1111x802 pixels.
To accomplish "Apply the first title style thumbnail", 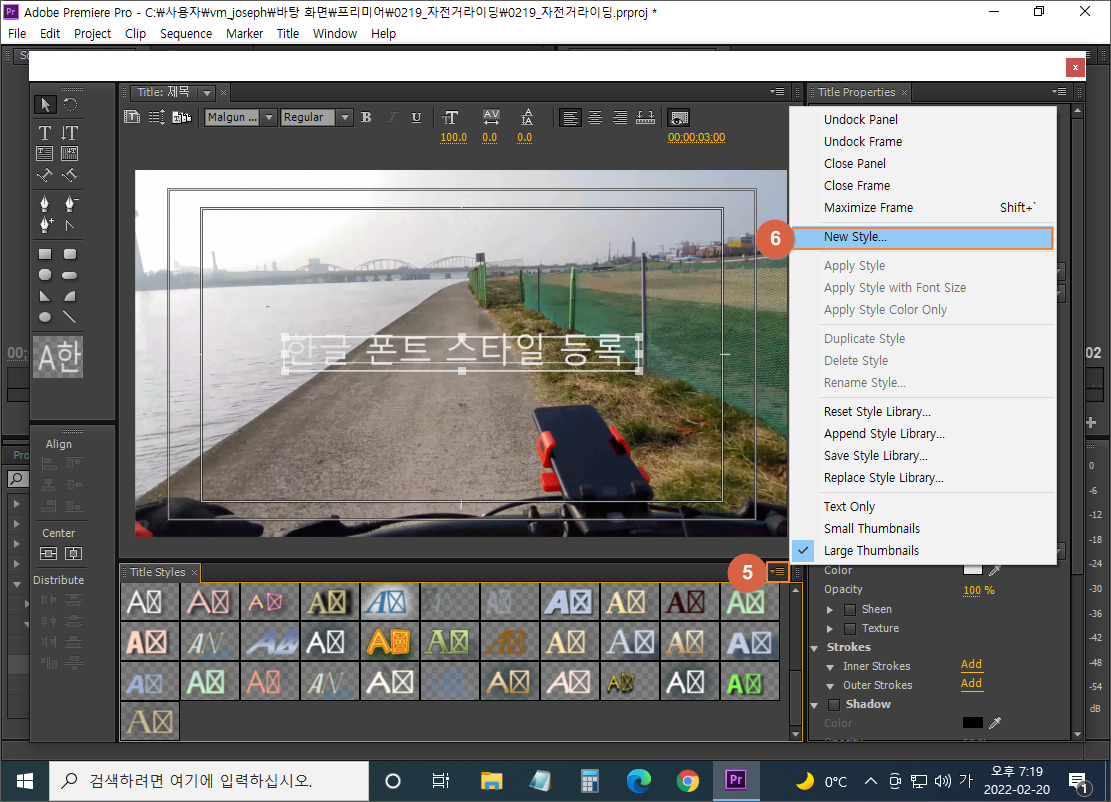I will click(150, 602).
